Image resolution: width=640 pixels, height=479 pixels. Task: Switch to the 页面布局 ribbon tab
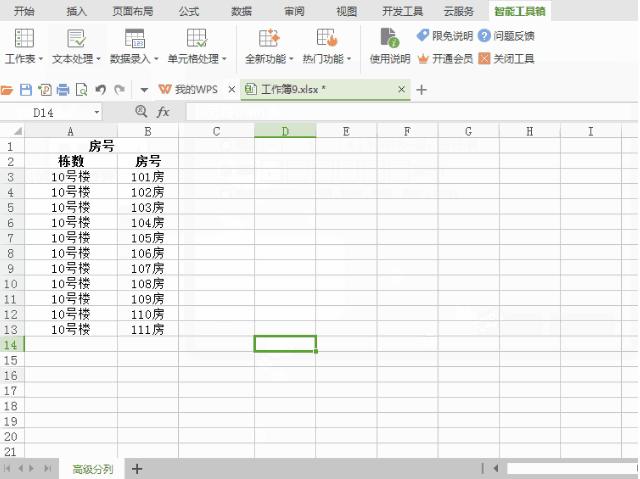133,11
